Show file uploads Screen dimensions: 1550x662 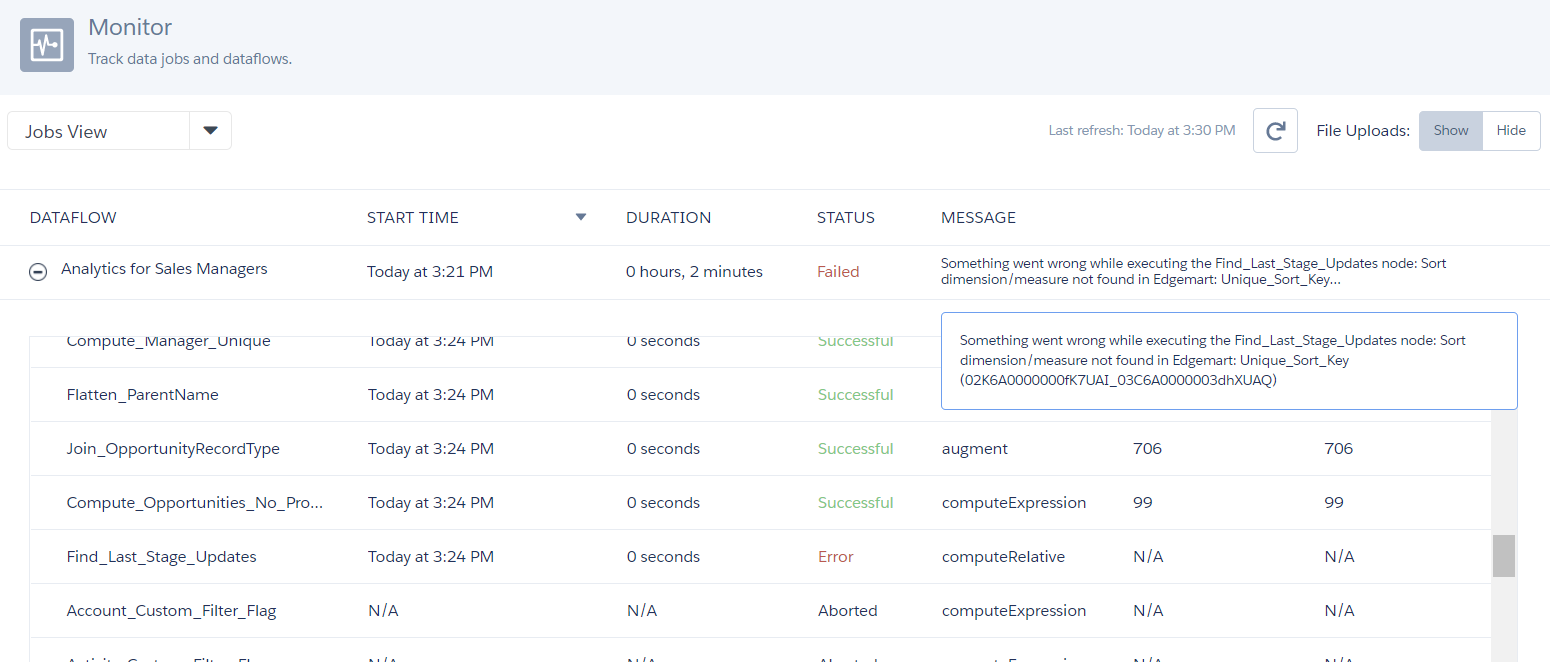coord(1450,130)
